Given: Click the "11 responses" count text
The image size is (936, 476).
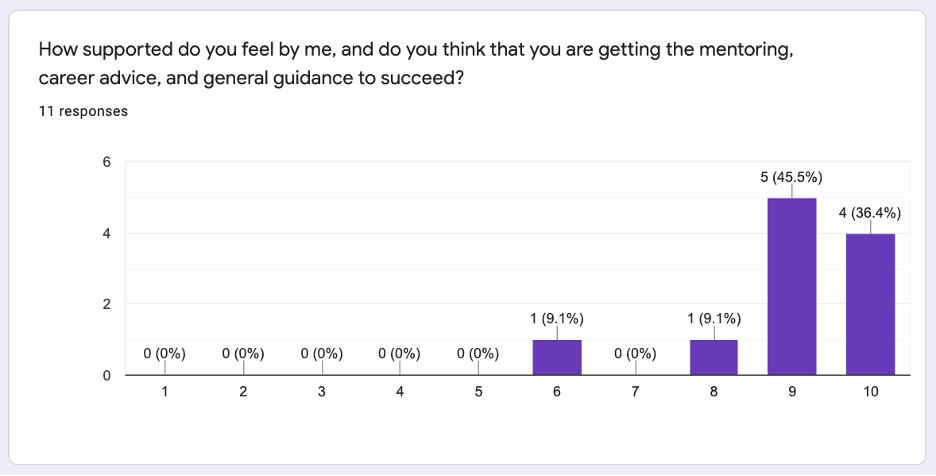Looking at the screenshot, I should point(83,111).
